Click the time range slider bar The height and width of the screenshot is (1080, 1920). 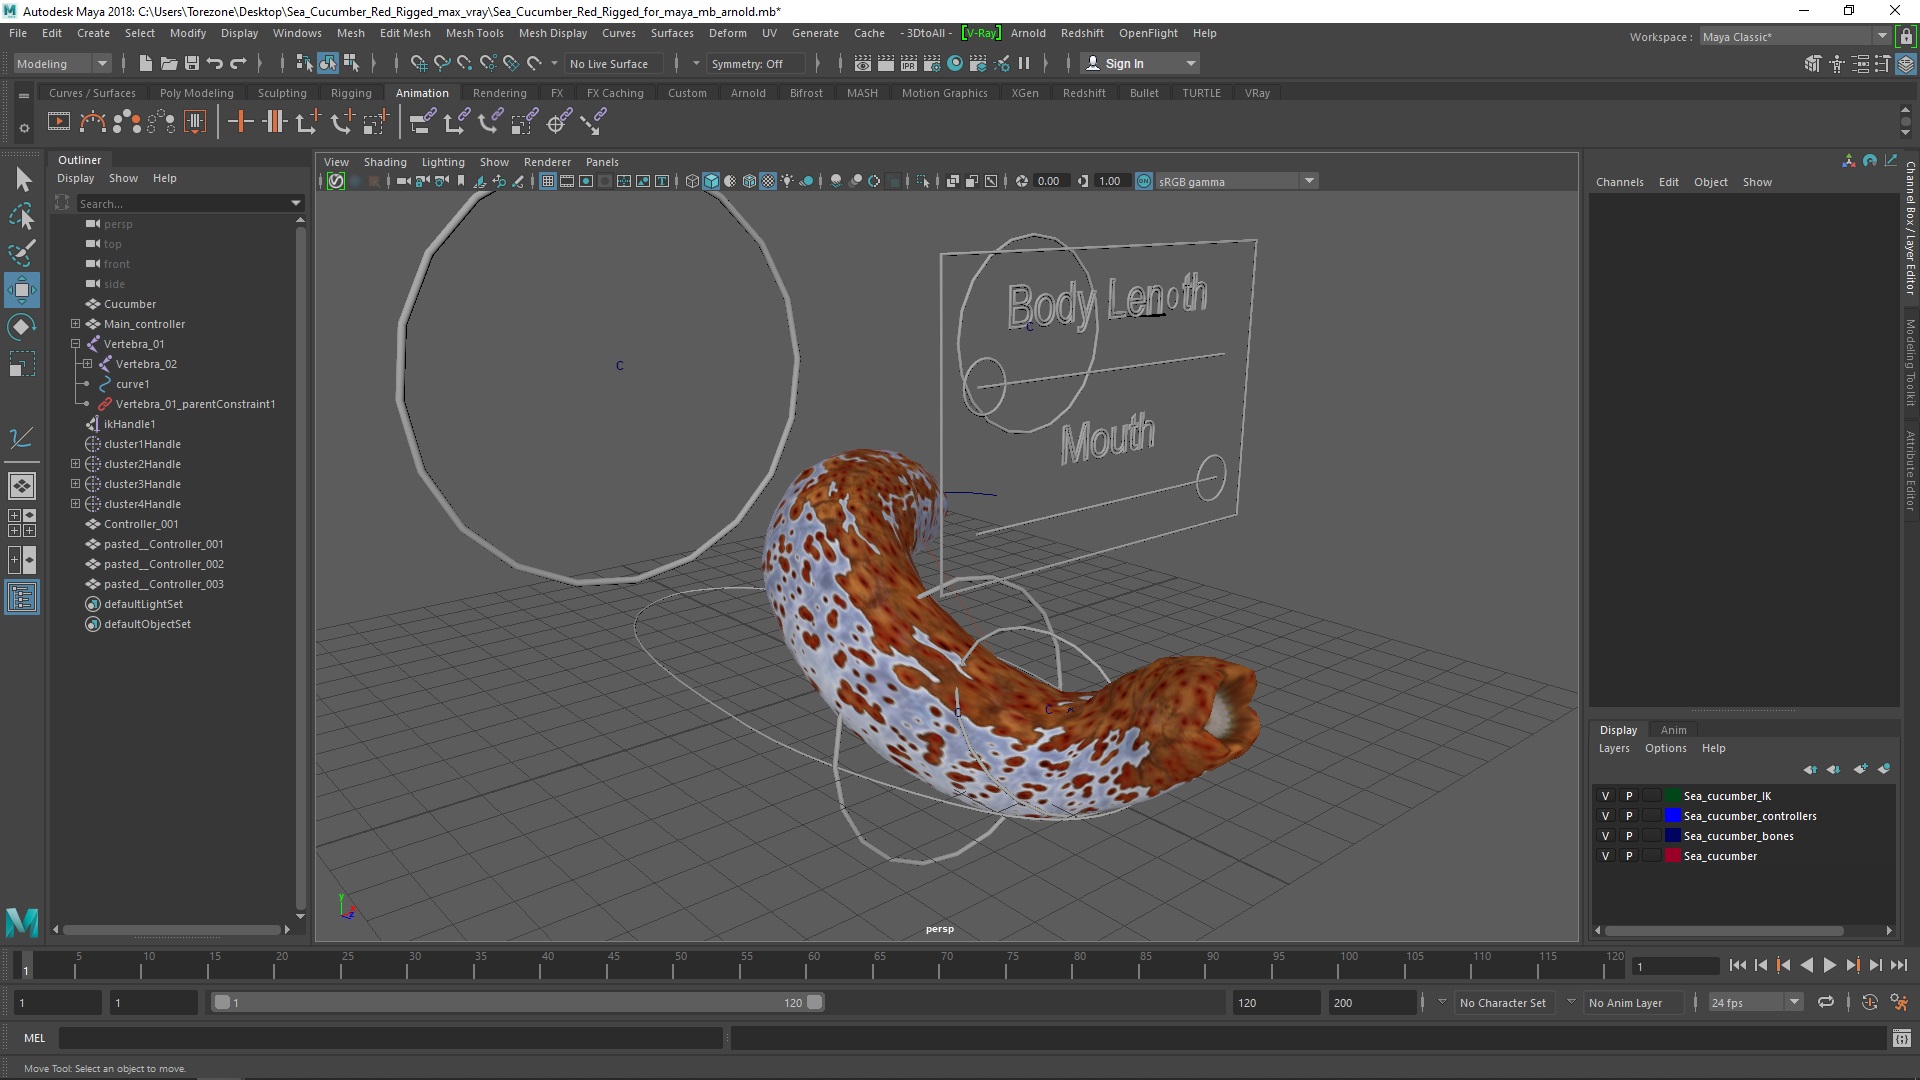click(x=517, y=1002)
